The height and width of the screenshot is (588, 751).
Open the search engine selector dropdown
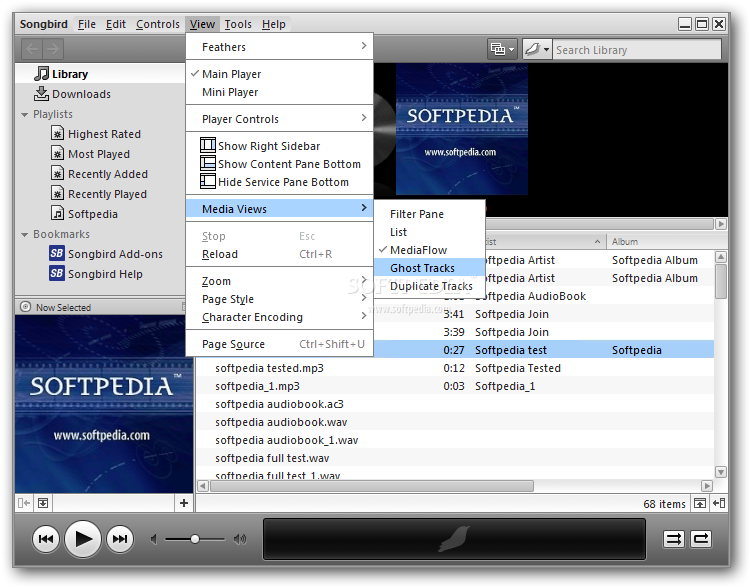pyautogui.click(x=536, y=49)
